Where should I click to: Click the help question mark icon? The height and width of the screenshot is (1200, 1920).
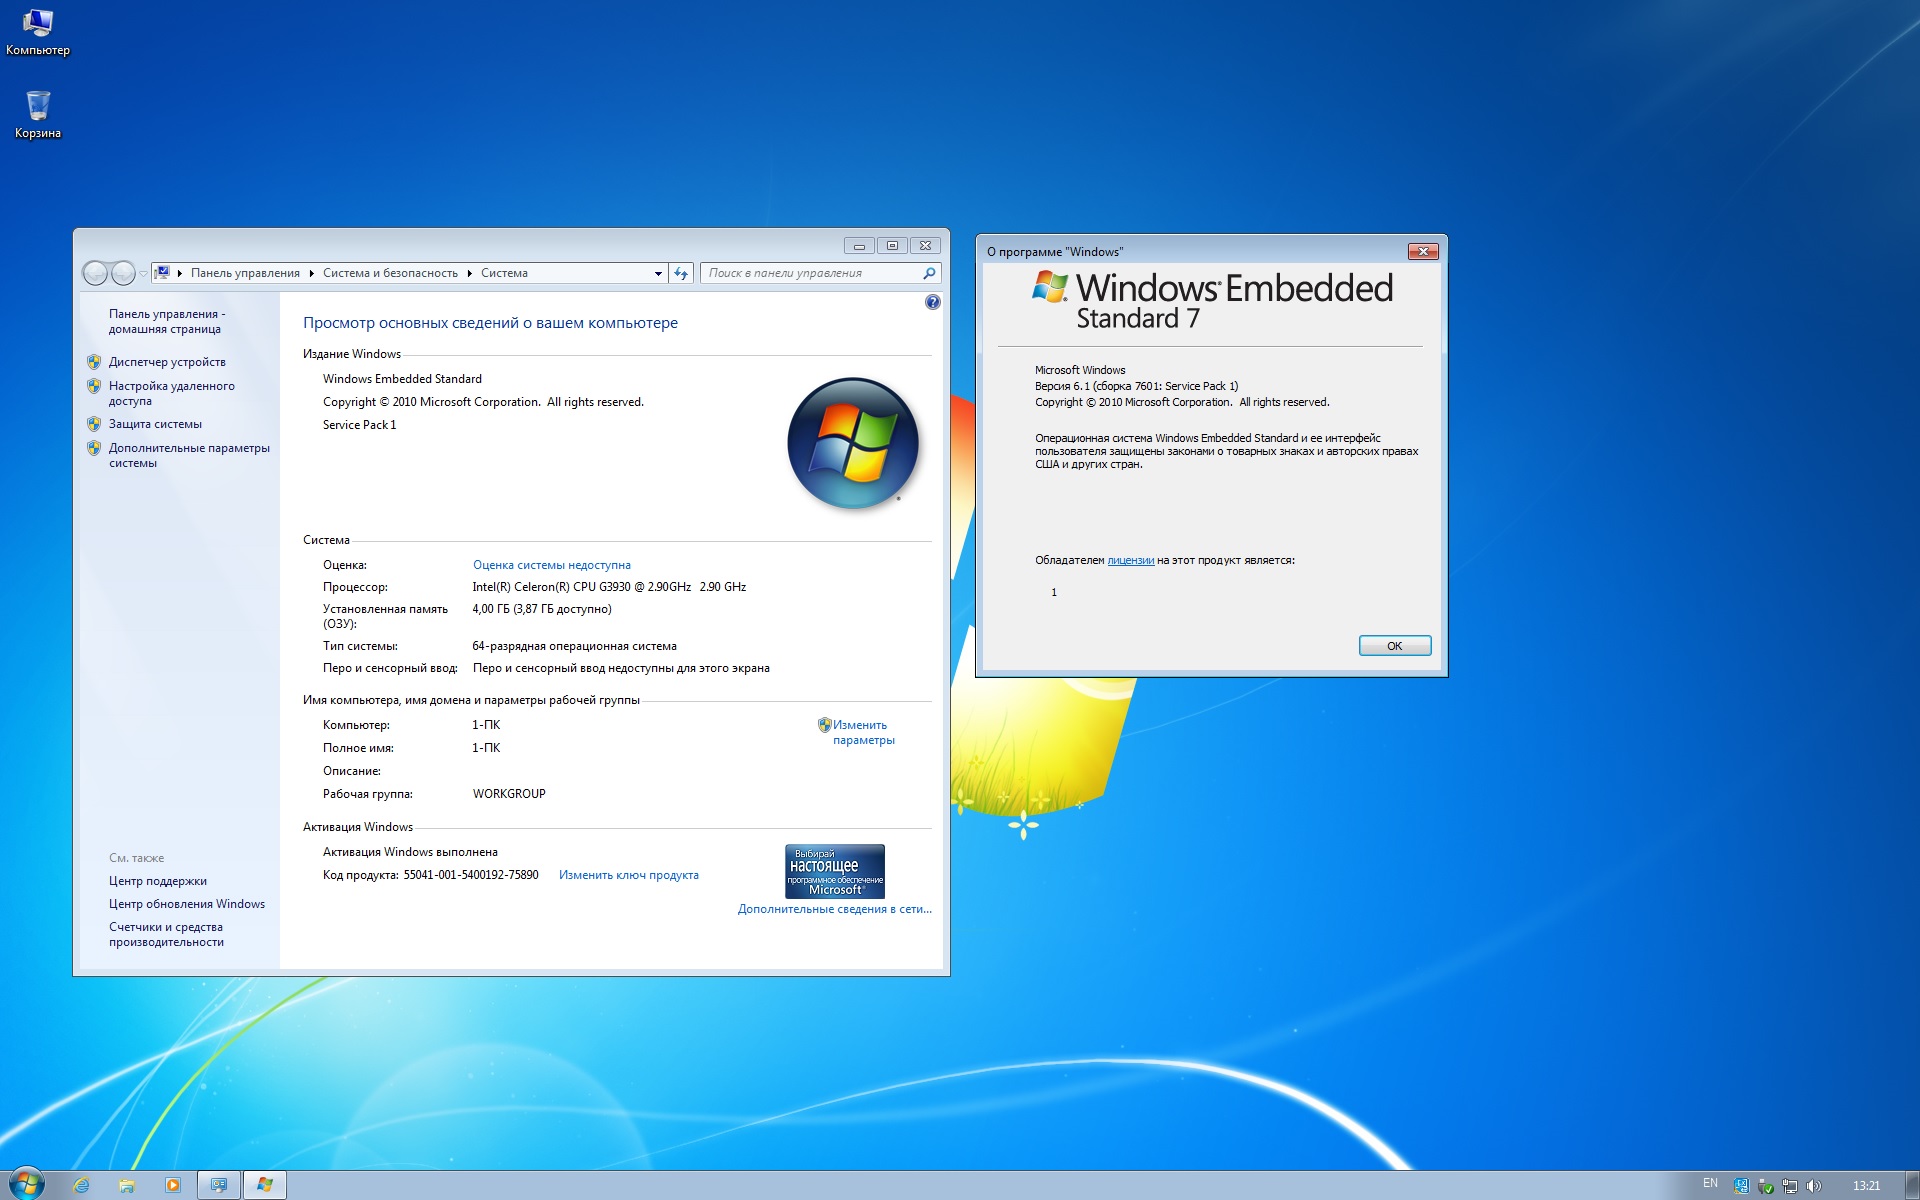(x=932, y=302)
